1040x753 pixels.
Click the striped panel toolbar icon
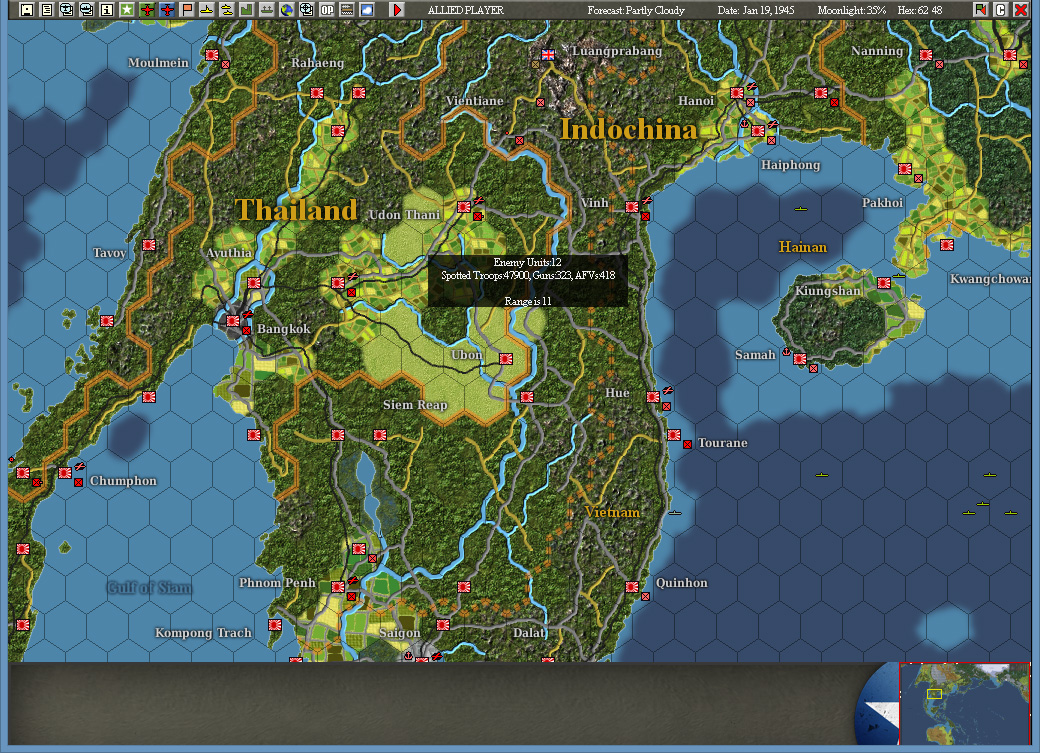click(346, 10)
